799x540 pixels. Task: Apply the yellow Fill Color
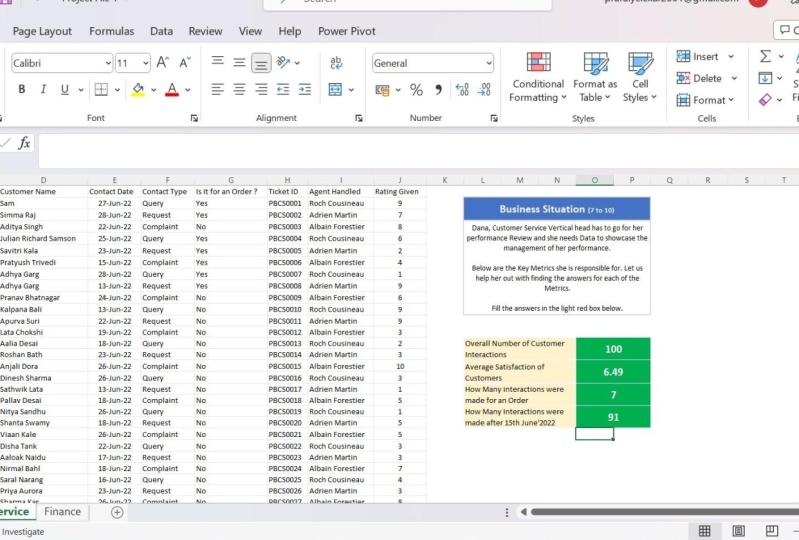click(x=138, y=90)
